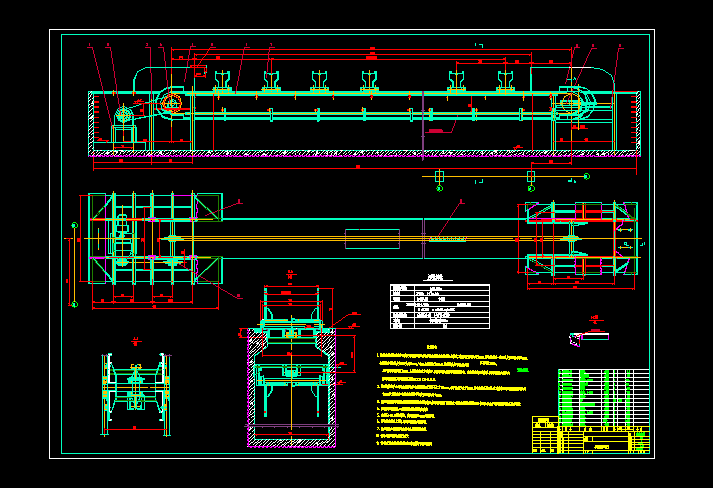Select the rectangular outline at the plan view center
Image resolution: width=713 pixels, height=488 pixels.
[x=372, y=239]
